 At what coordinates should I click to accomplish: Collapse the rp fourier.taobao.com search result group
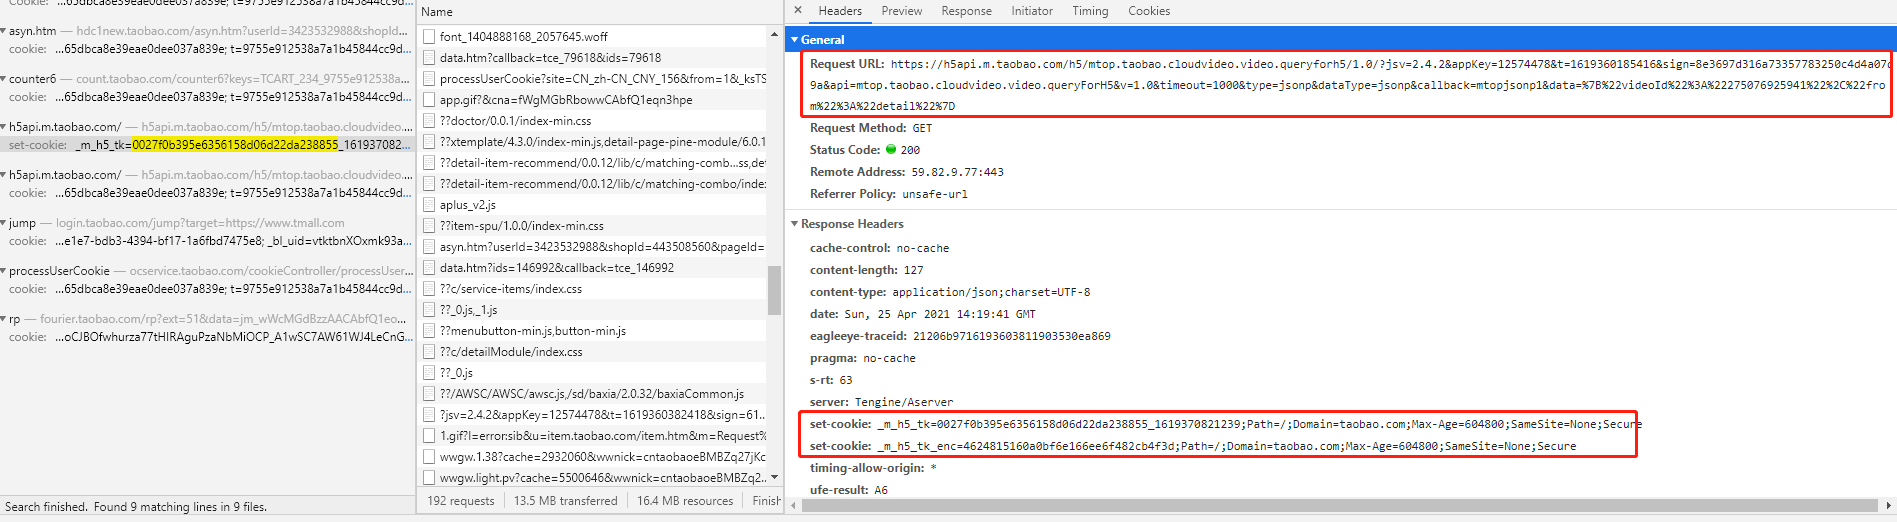4,319
